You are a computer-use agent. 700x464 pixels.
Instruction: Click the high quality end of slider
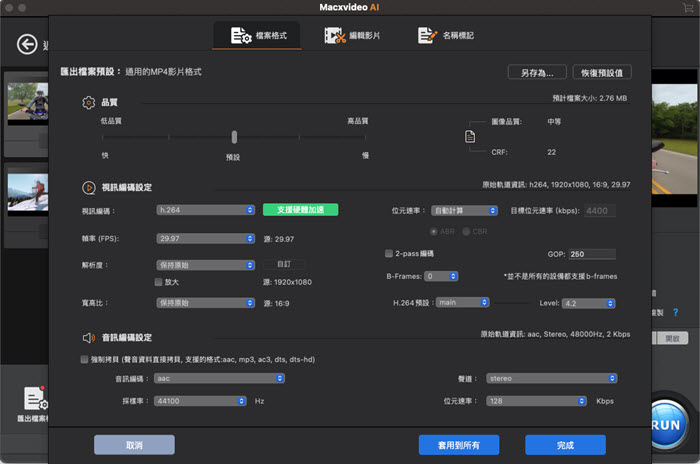pos(365,137)
